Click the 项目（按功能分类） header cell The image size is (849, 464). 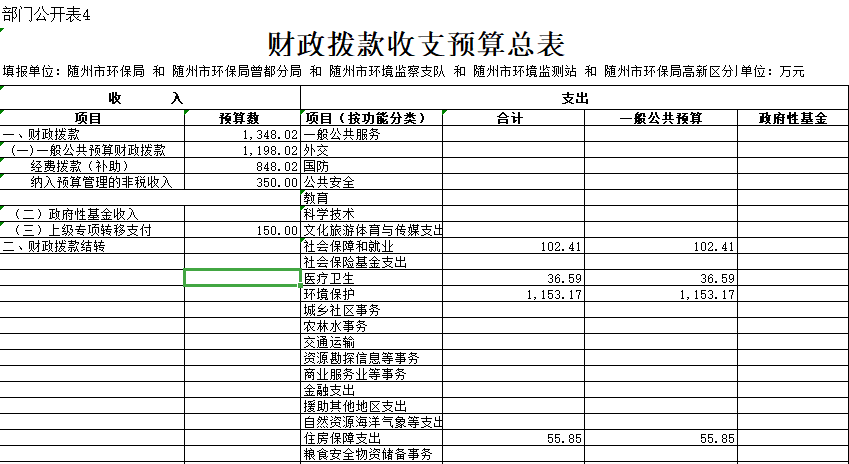coord(365,118)
